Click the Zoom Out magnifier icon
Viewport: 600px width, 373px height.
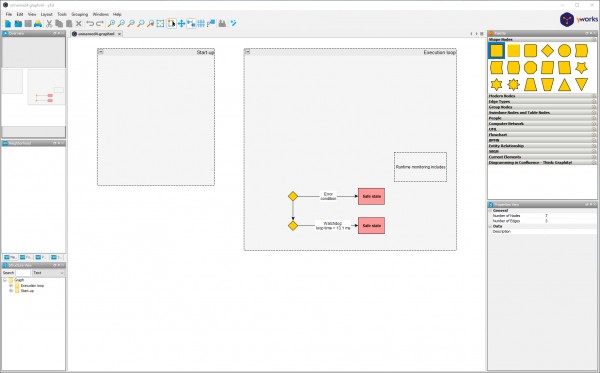(121, 24)
